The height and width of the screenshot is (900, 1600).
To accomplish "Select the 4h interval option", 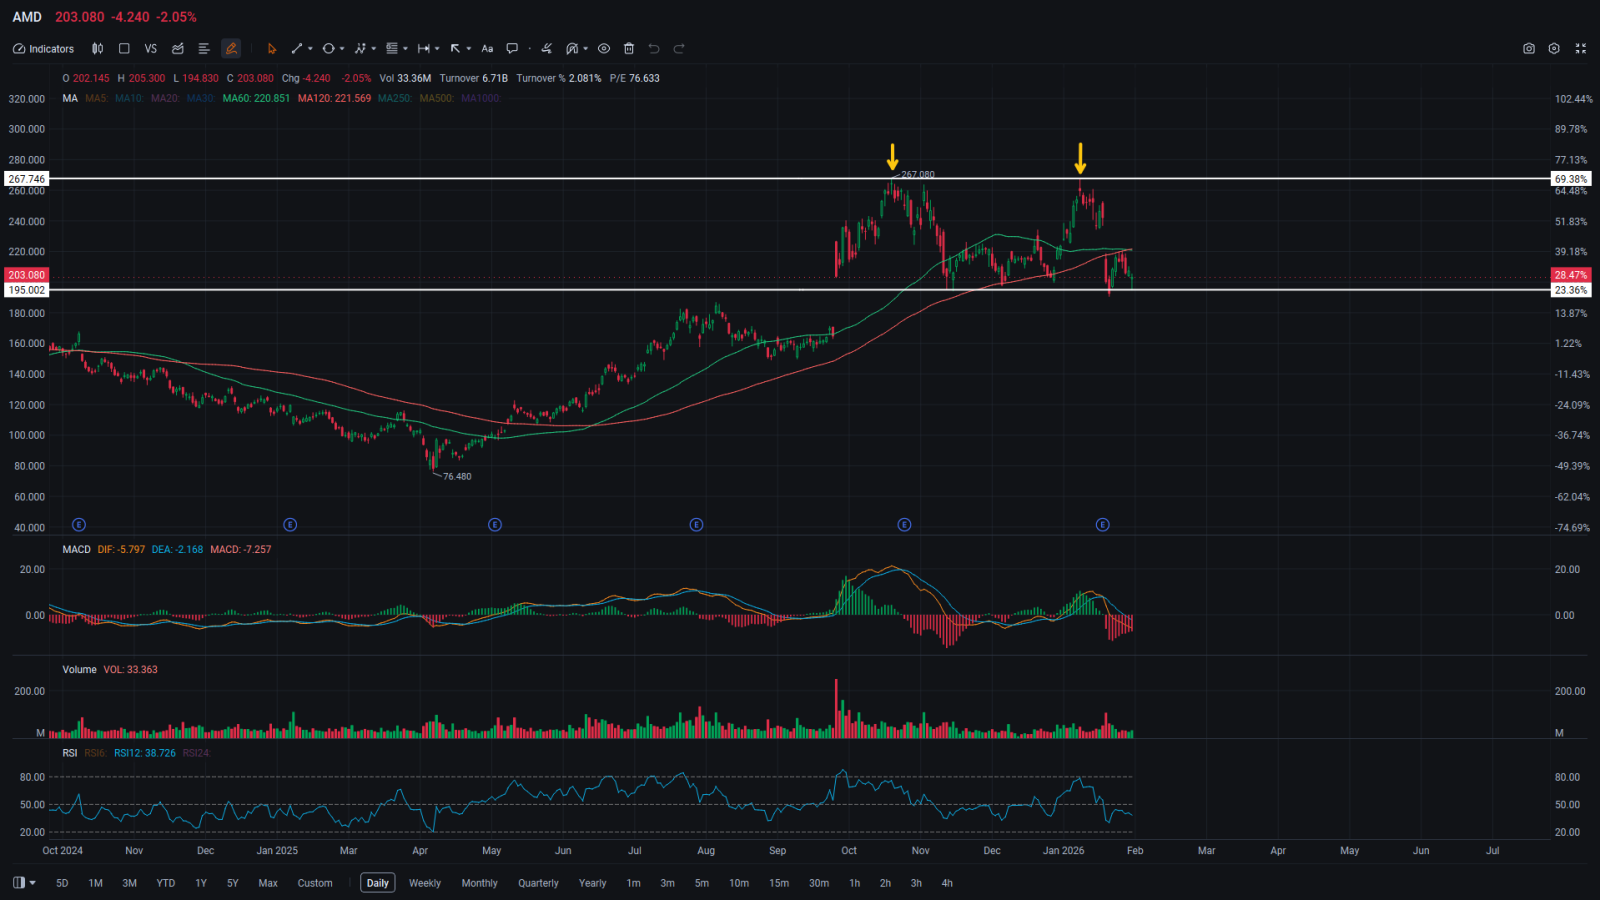I will tap(947, 883).
